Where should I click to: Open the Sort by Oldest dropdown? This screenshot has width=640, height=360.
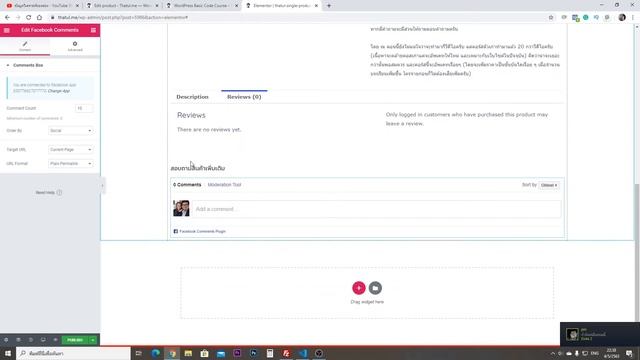click(549, 185)
